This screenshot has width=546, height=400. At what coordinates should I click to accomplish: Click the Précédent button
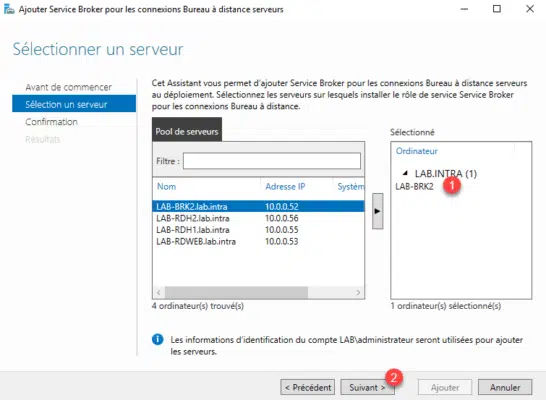tap(308, 387)
